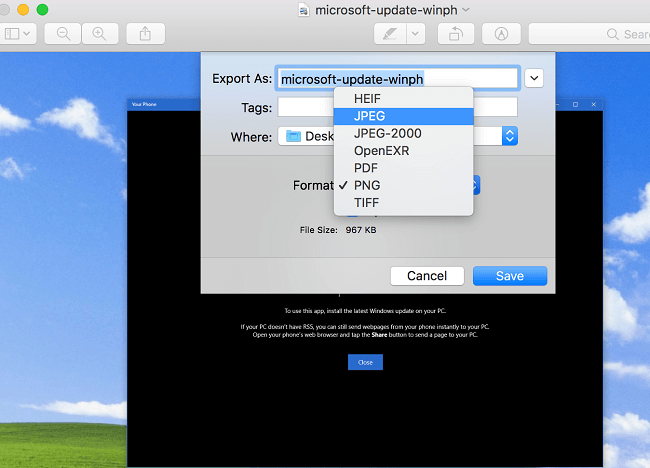Close the Your Phone window with X

tap(594, 104)
